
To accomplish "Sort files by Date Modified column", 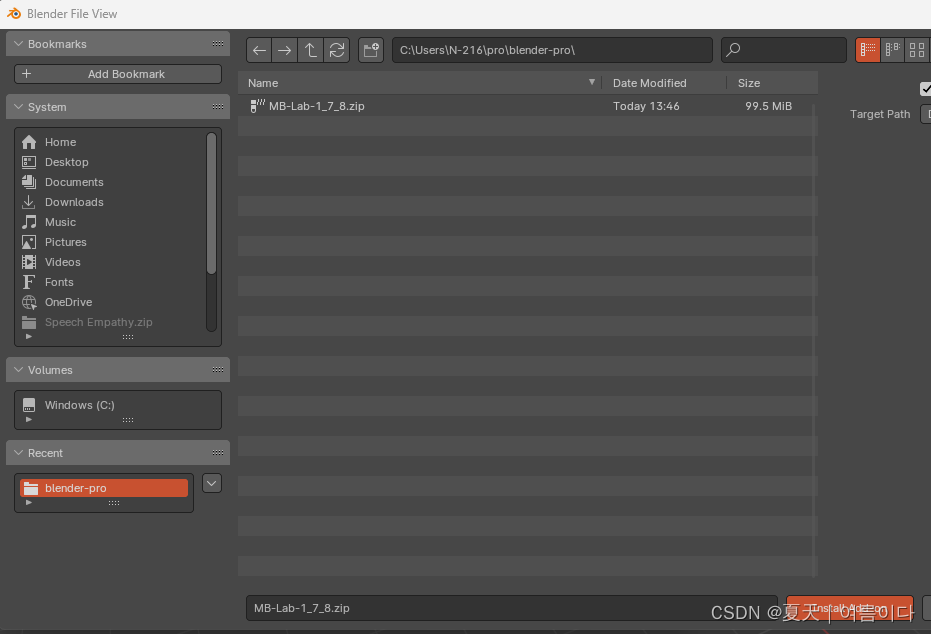I will pyautogui.click(x=664, y=83).
